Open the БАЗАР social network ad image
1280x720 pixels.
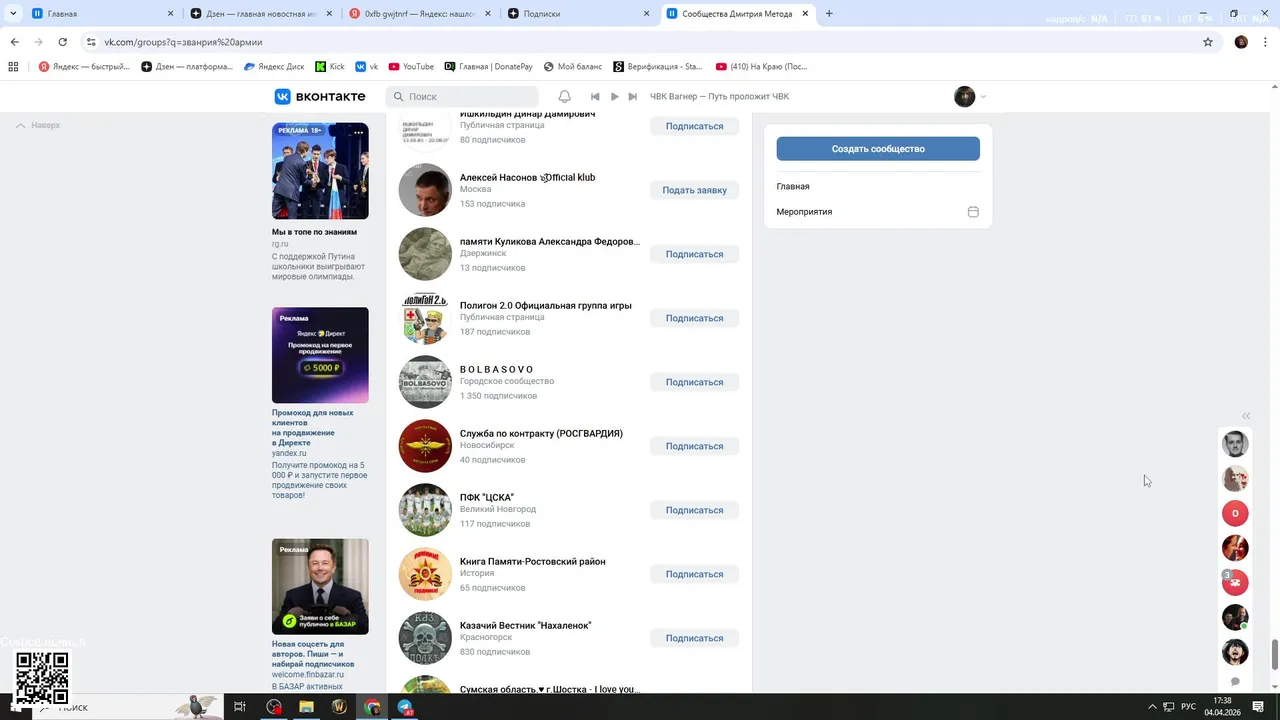(x=320, y=587)
